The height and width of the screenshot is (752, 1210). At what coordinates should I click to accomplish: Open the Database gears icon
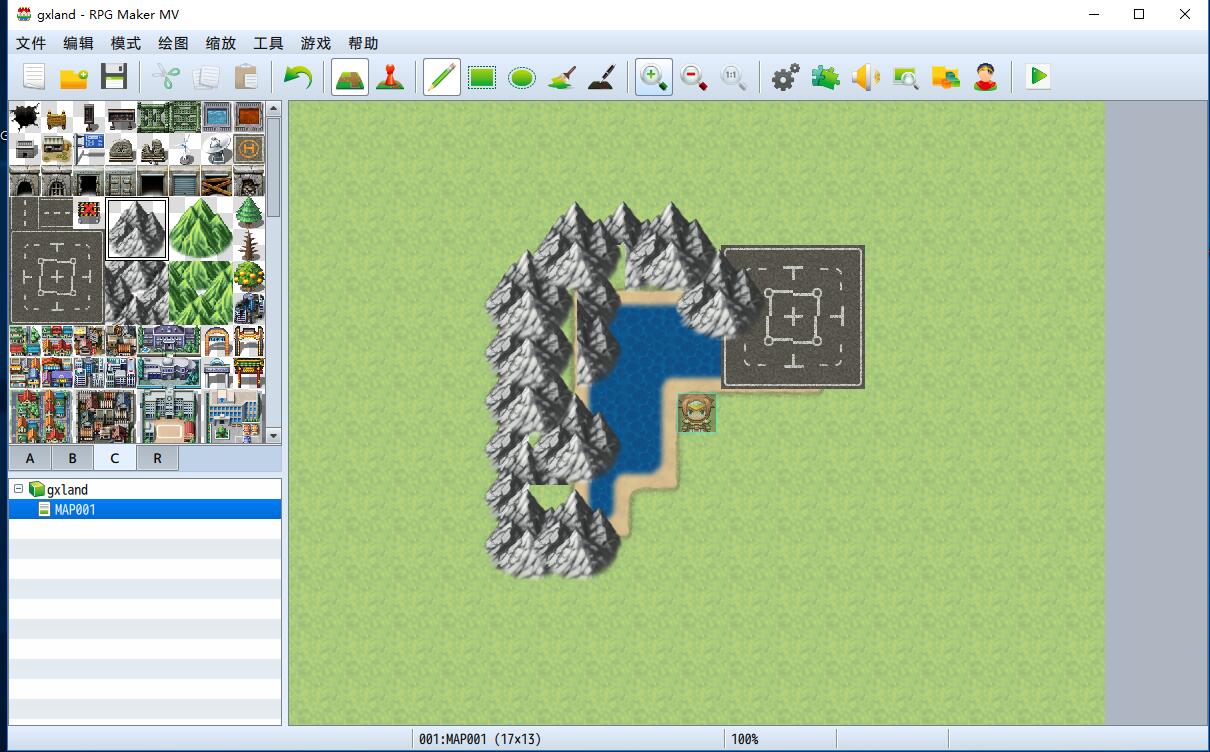pyautogui.click(x=786, y=77)
